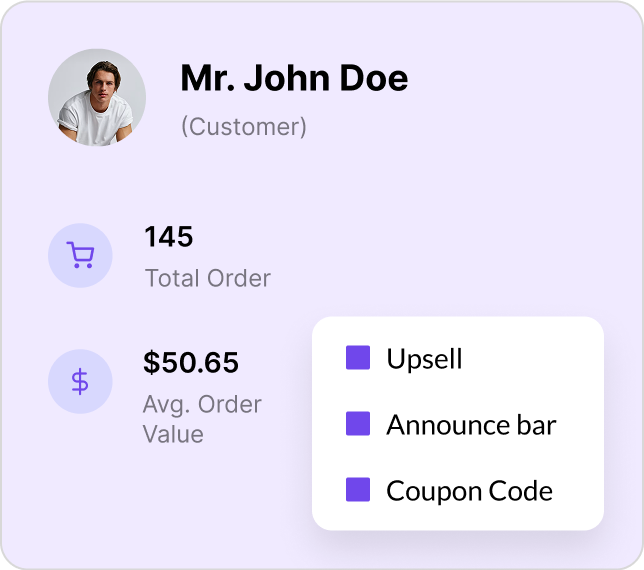Viewport: 644px width, 570px height.
Task: Click the 145 order count
Action: (169, 237)
